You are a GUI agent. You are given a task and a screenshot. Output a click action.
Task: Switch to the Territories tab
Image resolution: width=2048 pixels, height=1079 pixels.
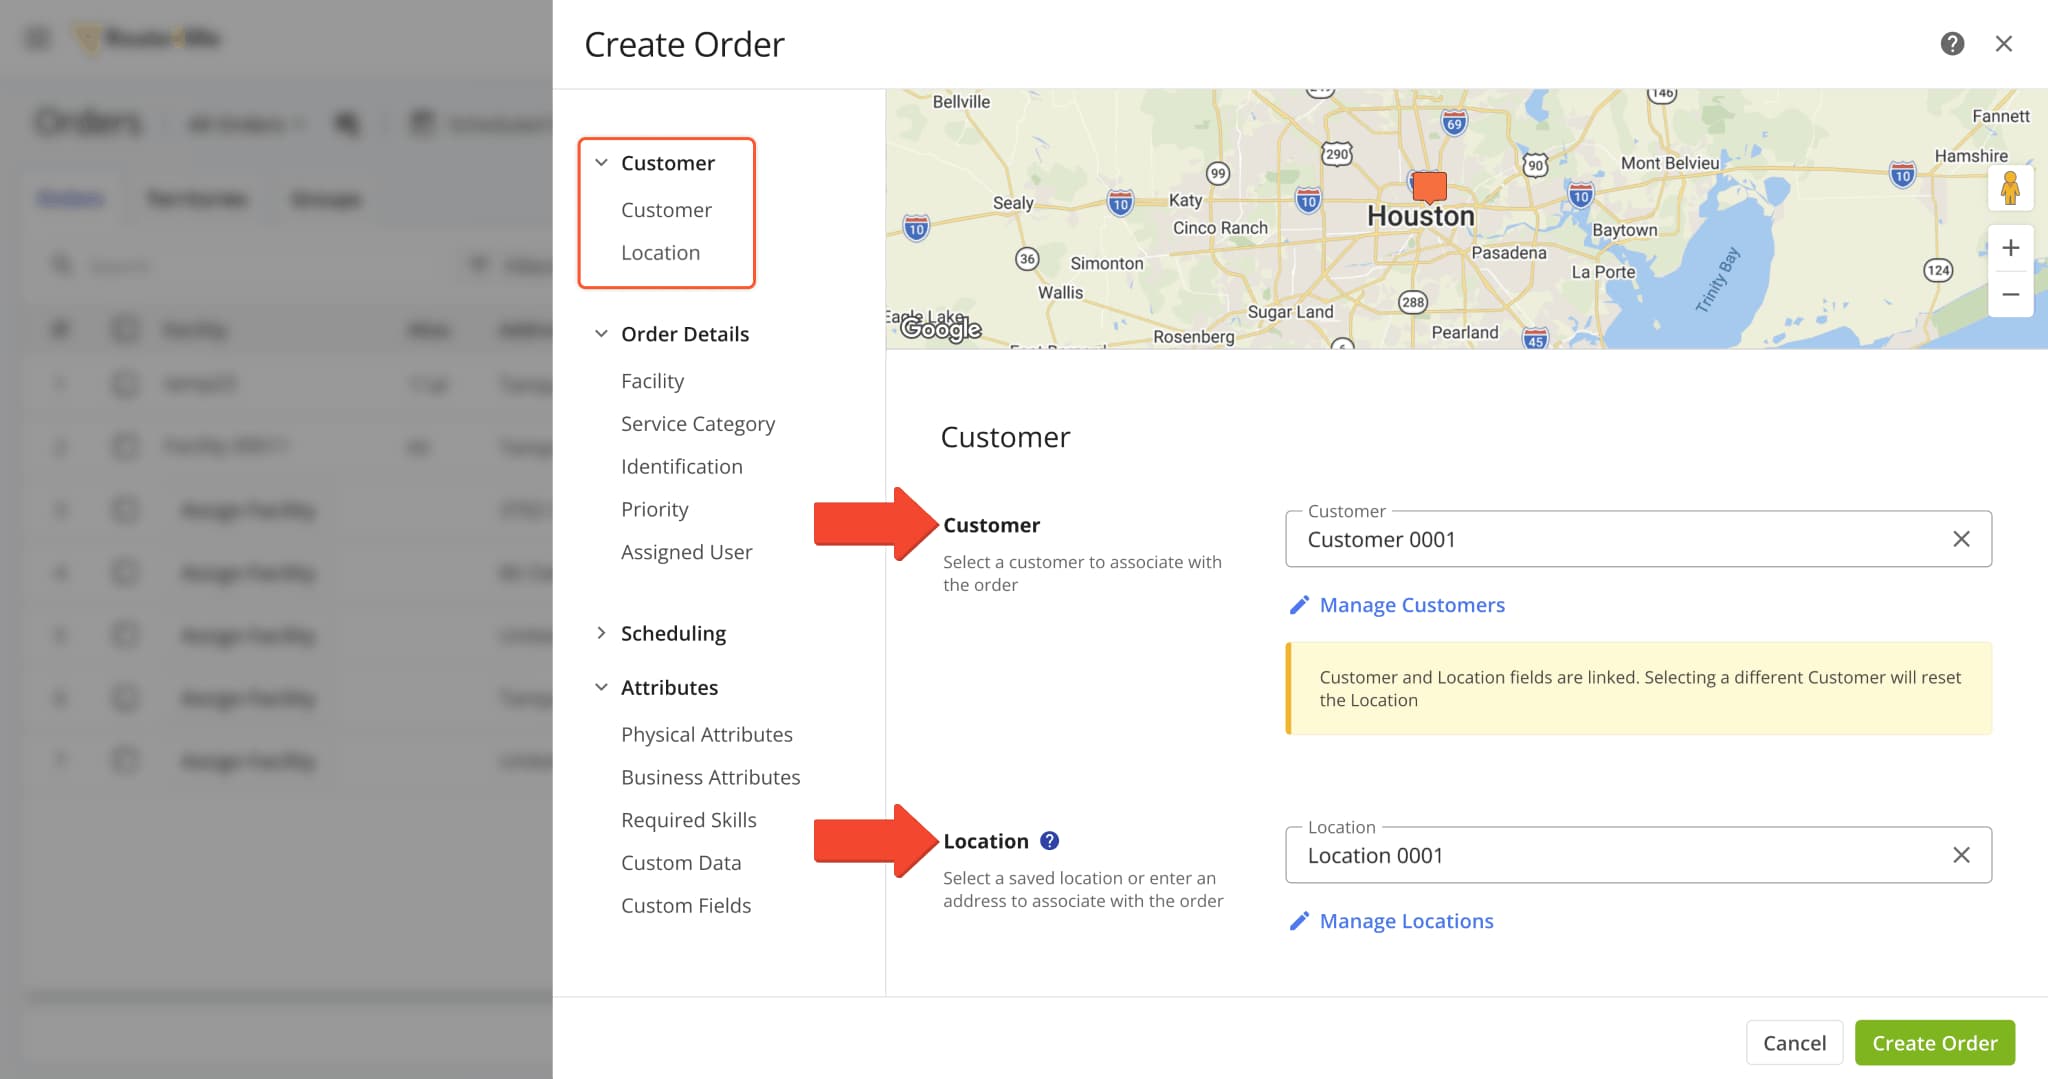pyautogui.click(x=196, y=198)
